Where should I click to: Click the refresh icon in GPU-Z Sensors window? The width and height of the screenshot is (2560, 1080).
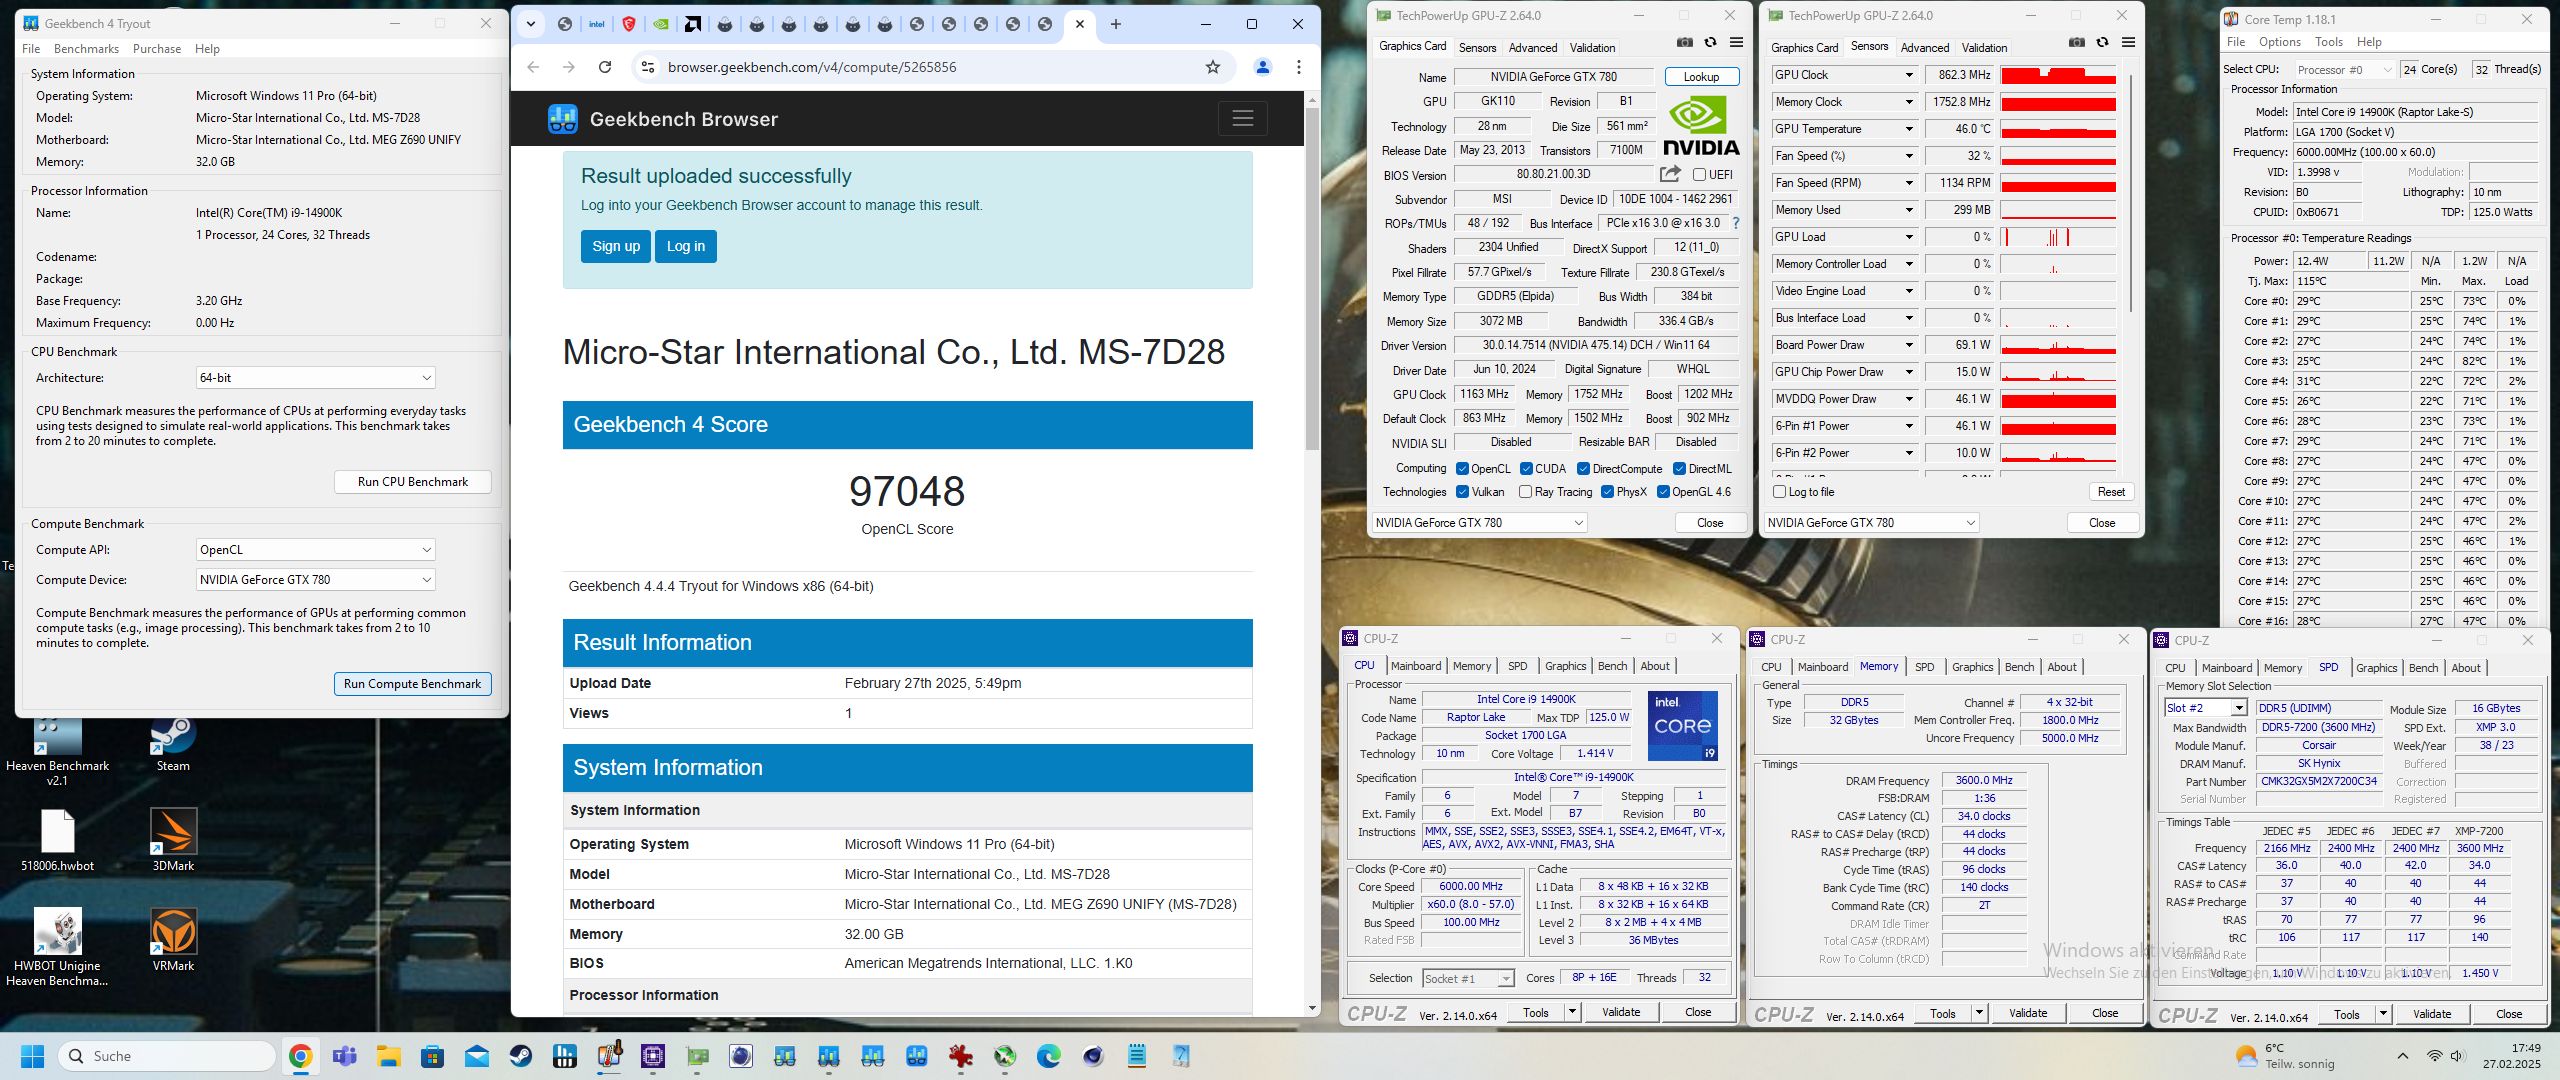point(2103,42)
